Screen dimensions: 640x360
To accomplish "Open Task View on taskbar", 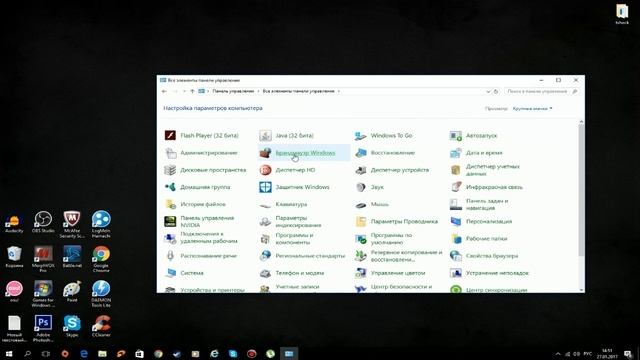I will 46,353.
